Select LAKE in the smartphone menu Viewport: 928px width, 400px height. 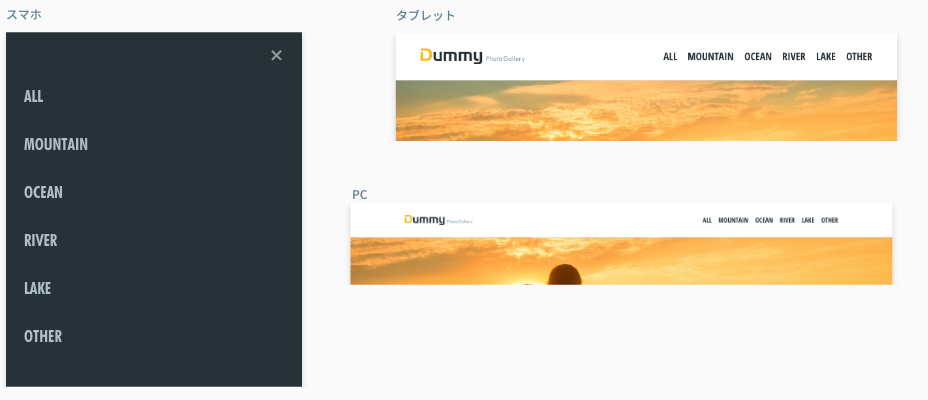point(38,288)
